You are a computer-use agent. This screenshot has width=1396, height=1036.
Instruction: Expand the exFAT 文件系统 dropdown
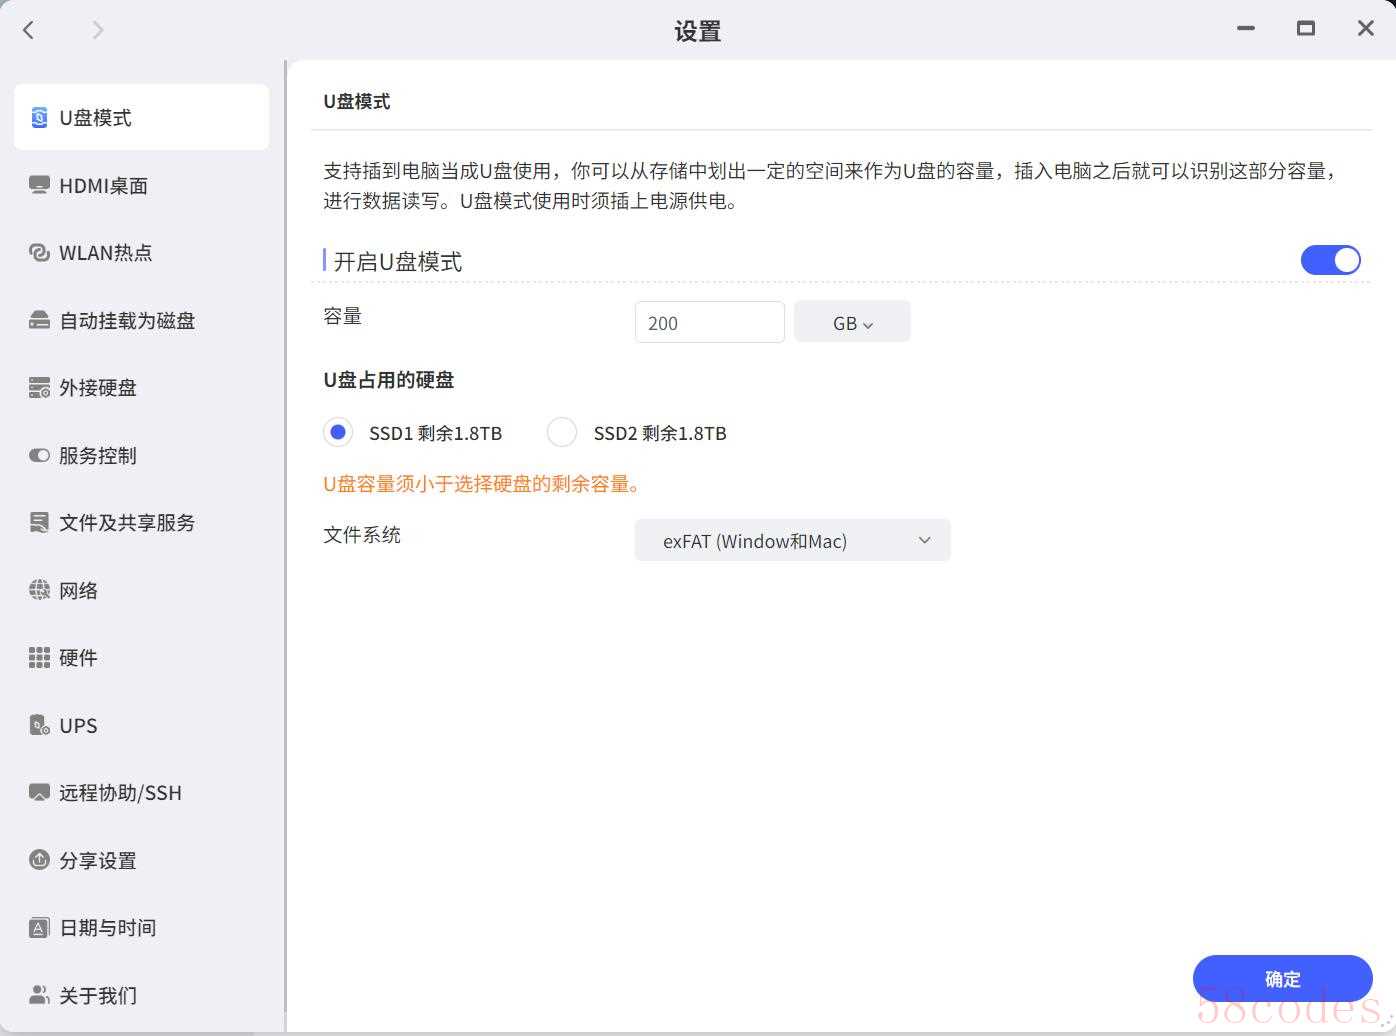point(792,541)
